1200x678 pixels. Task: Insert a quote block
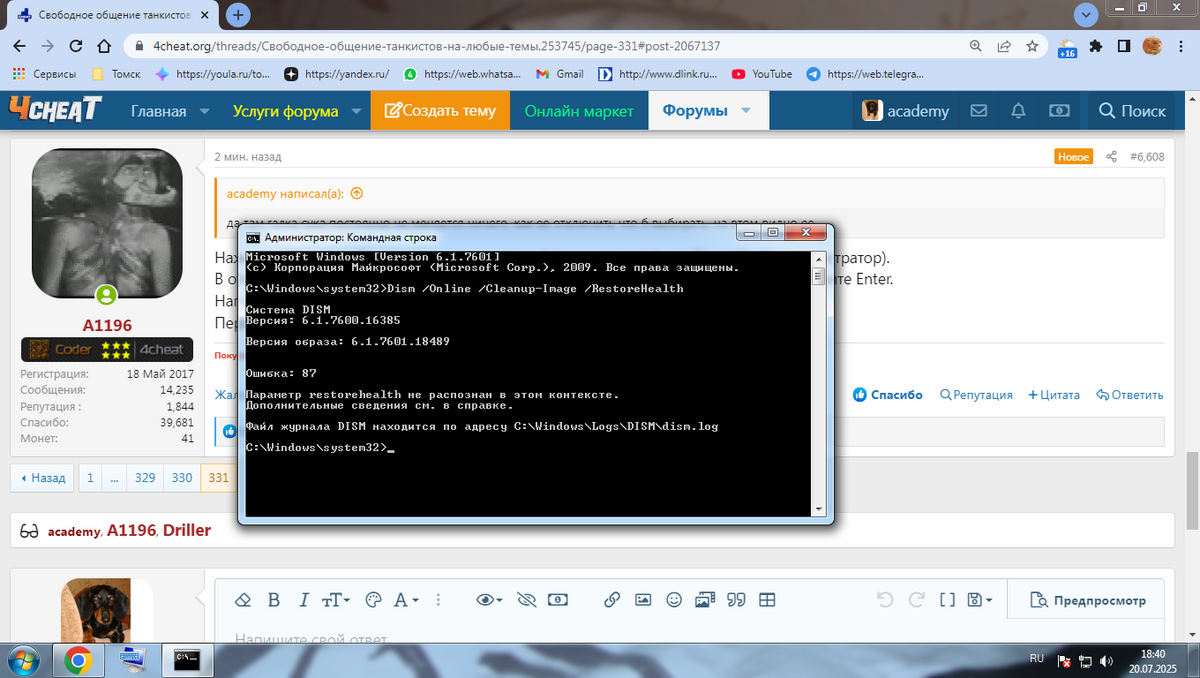tap(736, 600)
